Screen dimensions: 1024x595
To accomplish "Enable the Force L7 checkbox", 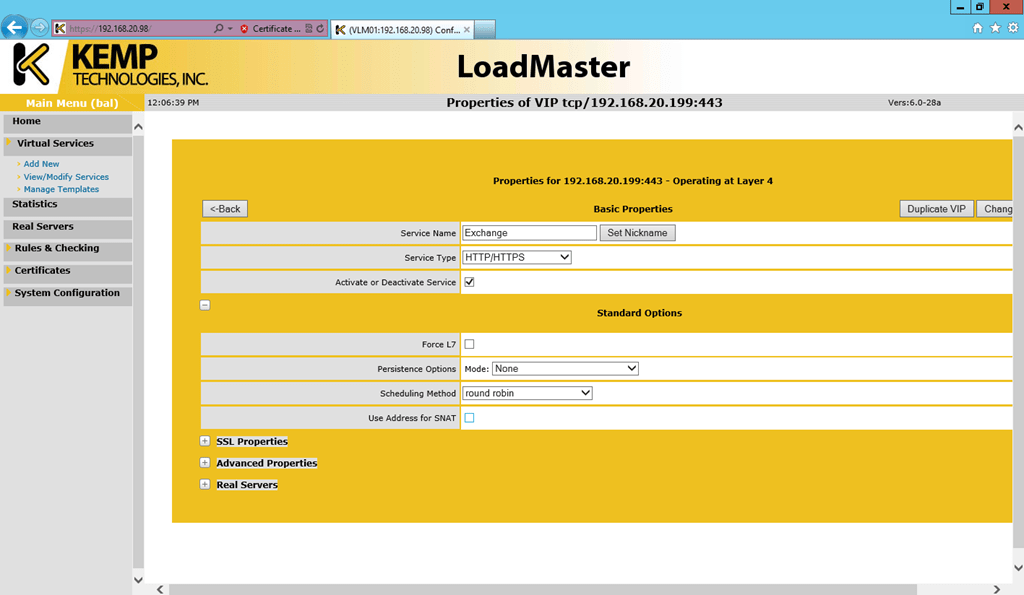I will click(469, 344).
